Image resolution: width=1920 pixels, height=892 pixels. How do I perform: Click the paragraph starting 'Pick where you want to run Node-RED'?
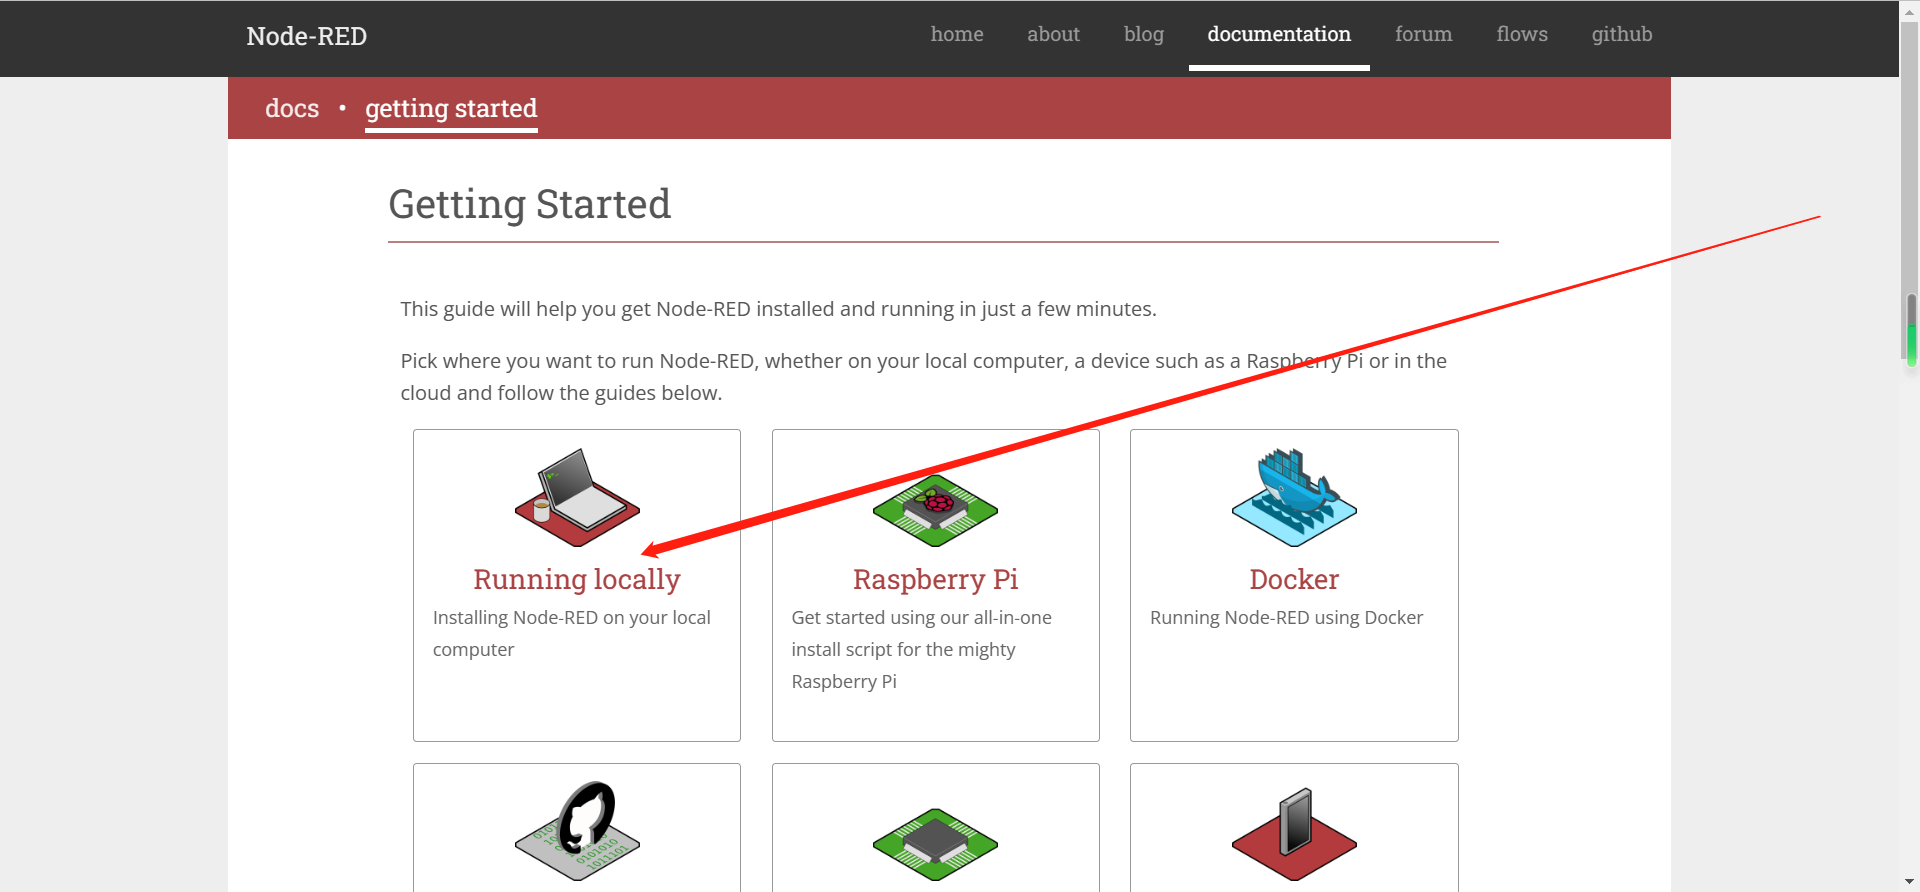click(x=923, y=377)
